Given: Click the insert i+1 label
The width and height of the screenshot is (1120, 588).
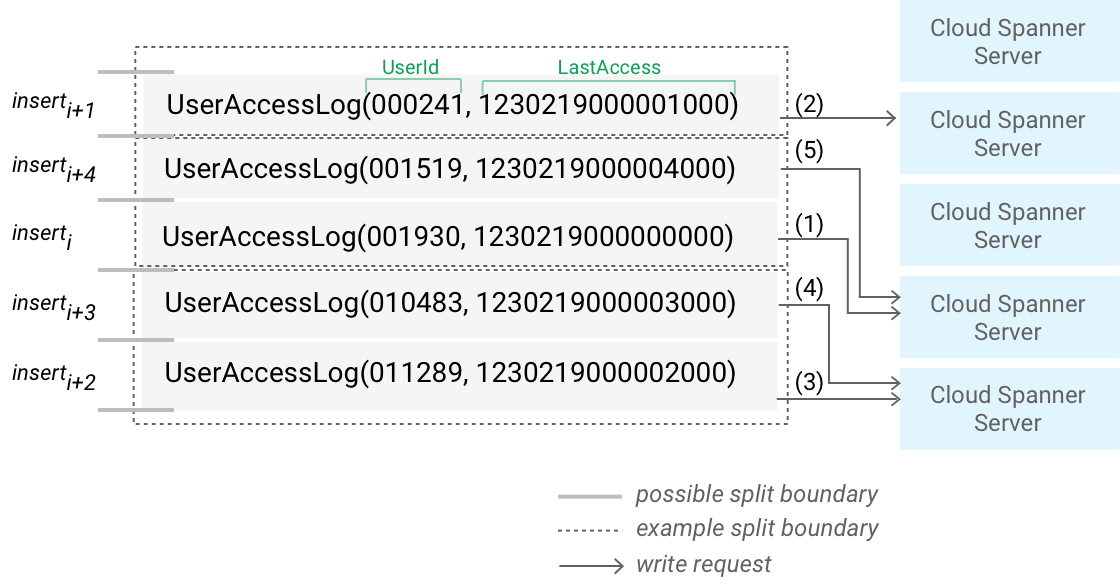Looking at the screenshot, I should pyautogui.click(x=53, y=105).
